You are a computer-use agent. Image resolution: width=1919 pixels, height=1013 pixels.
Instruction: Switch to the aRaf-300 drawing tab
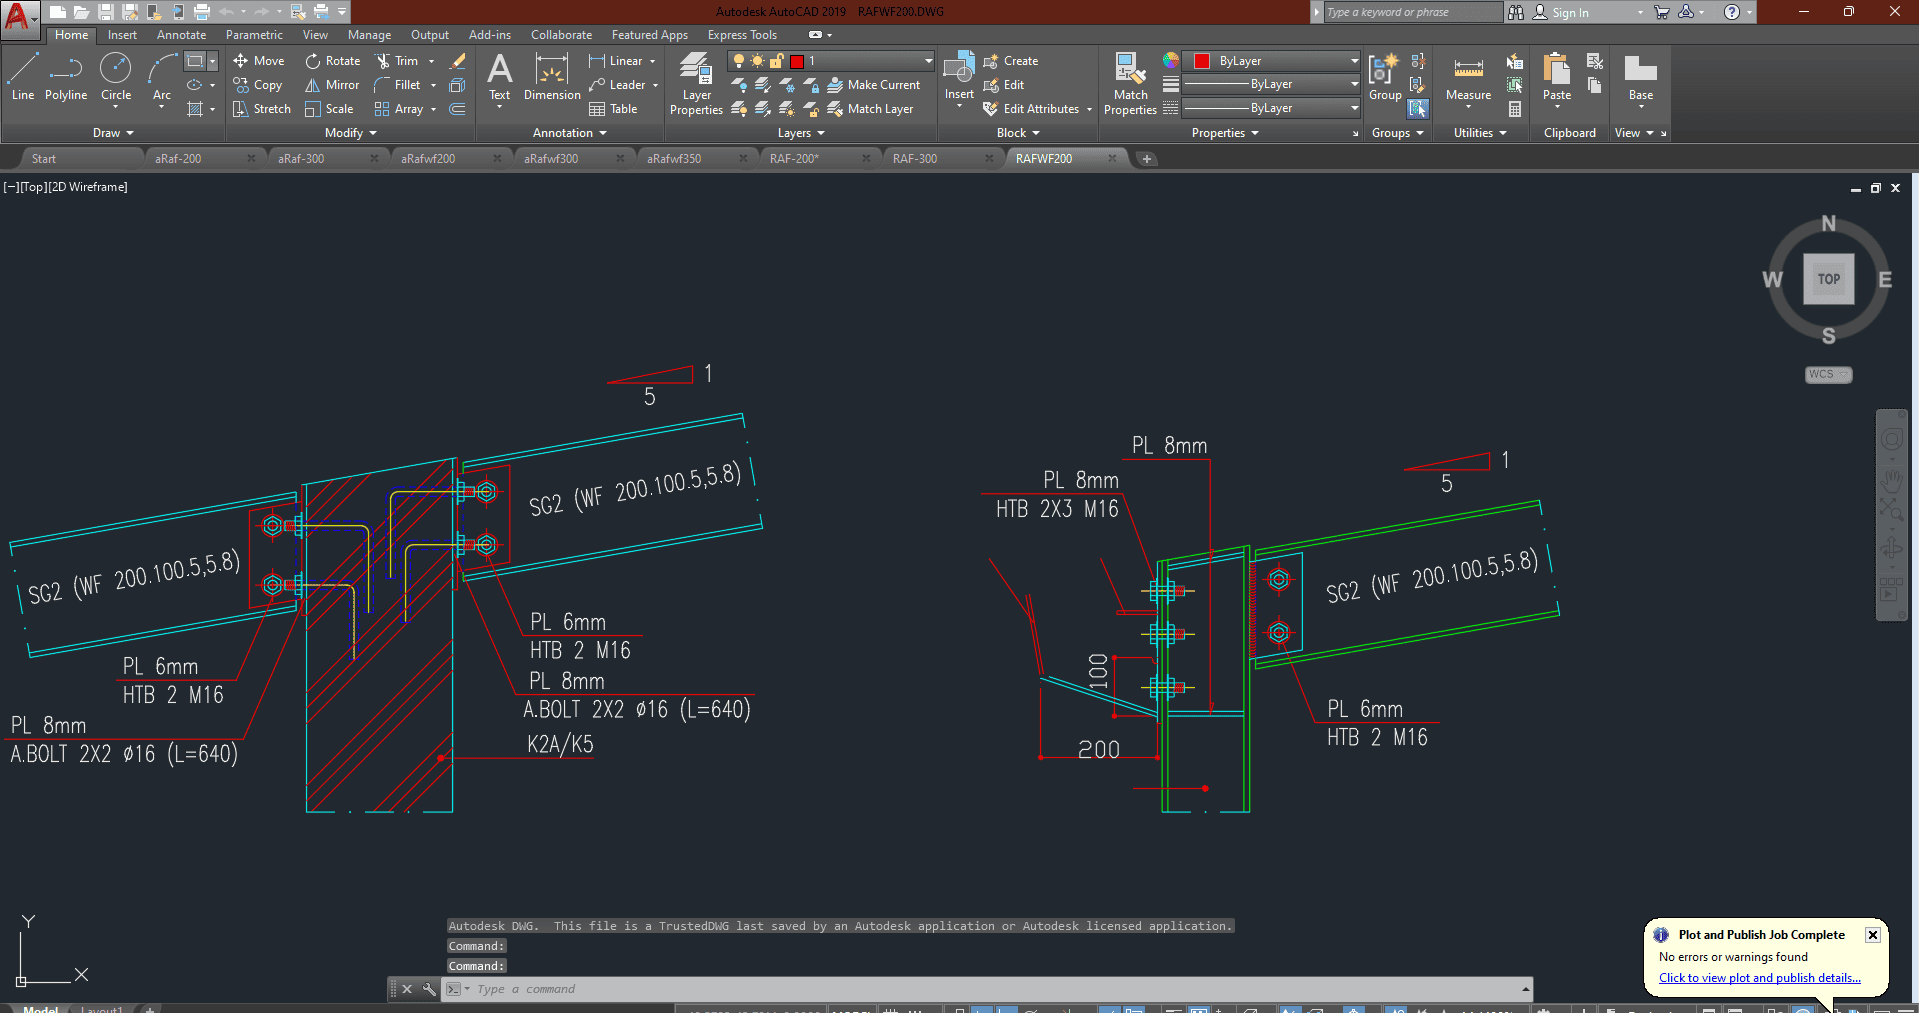(x=301, y=159)
